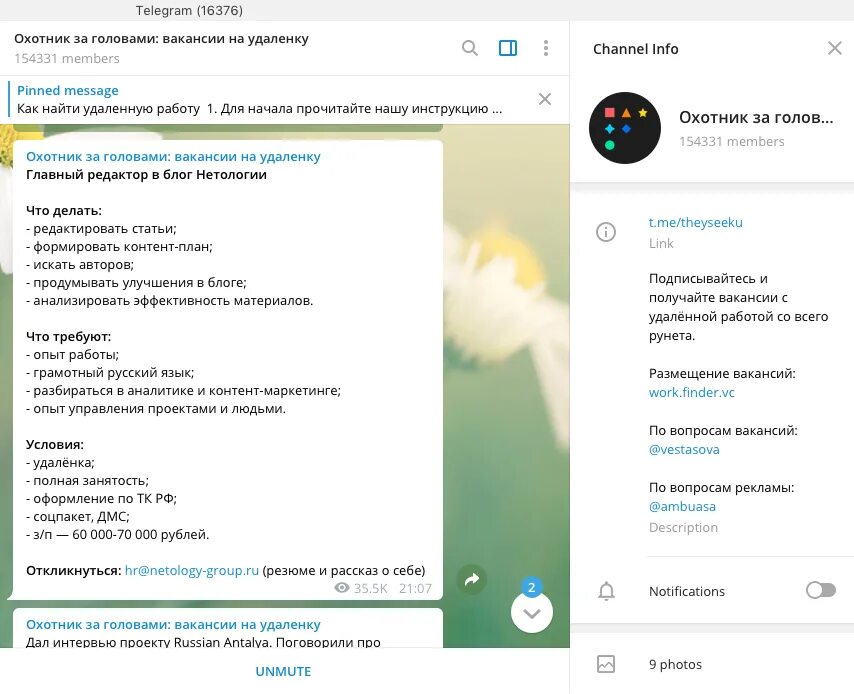Click the 'соцпакет, ДМС;' line
This screenshot has width=854, height=694.
[x=78, y=517]
